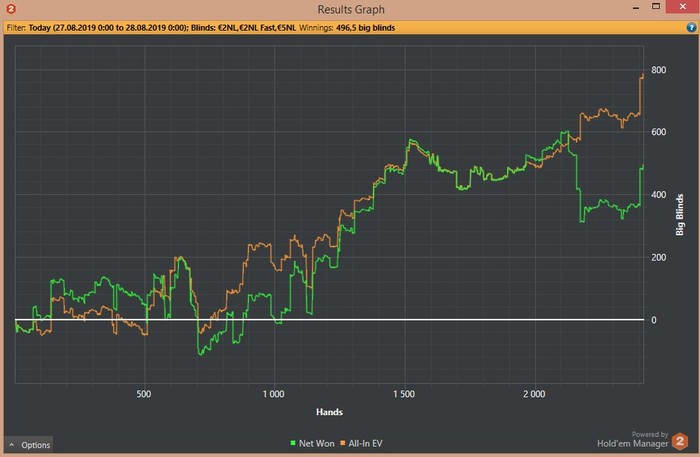Minimize the Results Graph window
700x457 pixels.
(x=636, y=8)
